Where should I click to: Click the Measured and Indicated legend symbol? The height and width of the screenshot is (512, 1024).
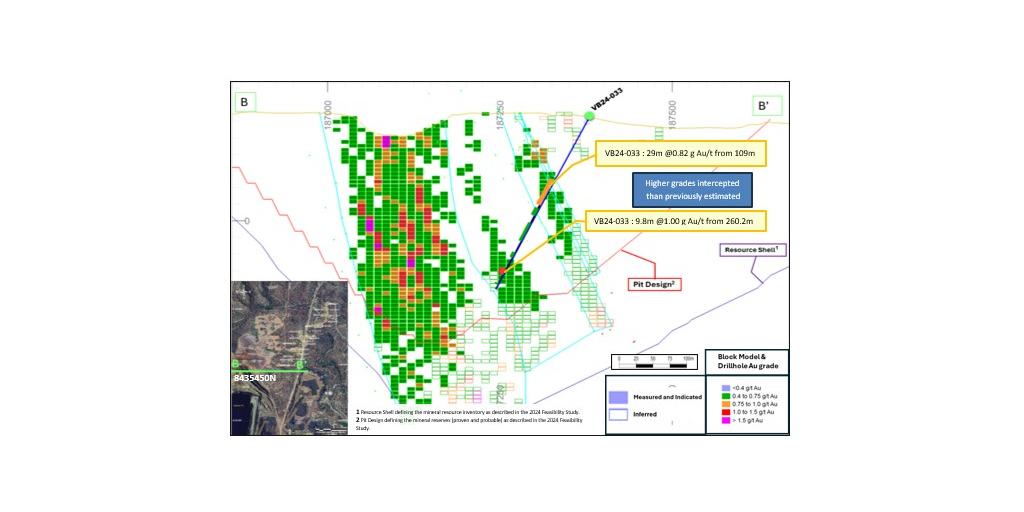pos(620,397)
